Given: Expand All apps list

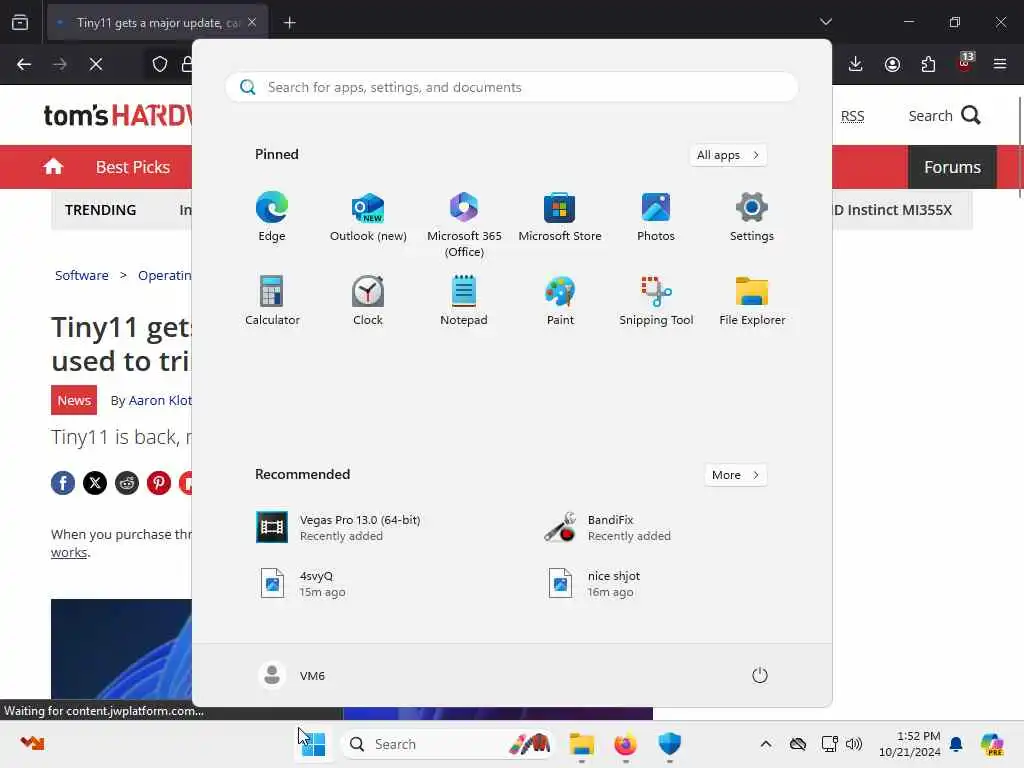Looking at the screenshot, I should pos(728,155).
